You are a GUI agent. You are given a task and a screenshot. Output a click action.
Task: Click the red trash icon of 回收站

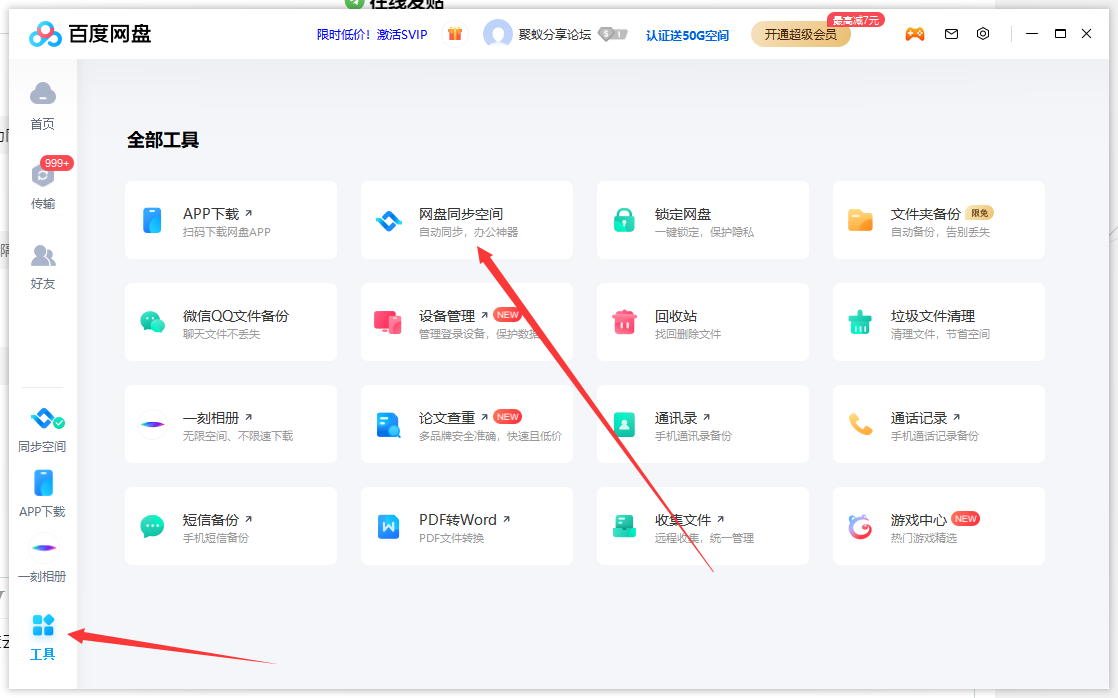pyautogui.click(x=625, y=322)
